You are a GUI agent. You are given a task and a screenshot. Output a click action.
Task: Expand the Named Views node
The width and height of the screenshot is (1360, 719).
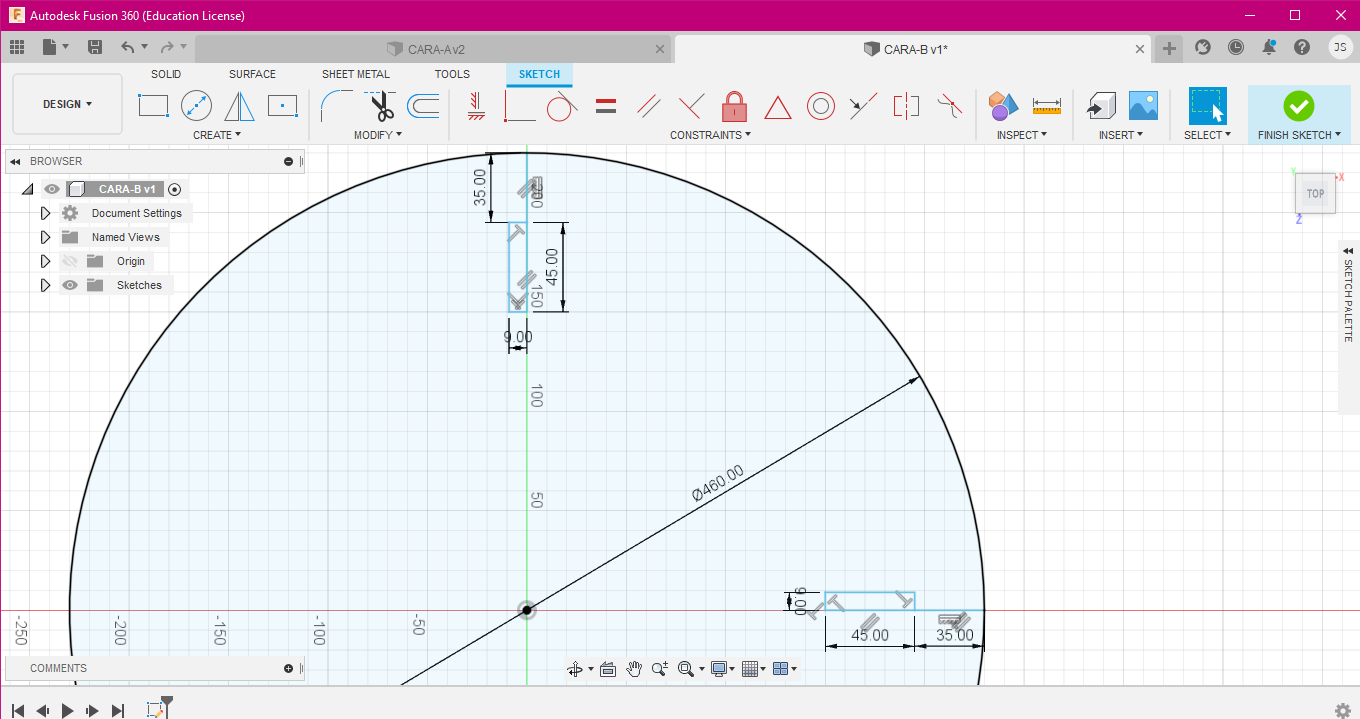[45, 237]
